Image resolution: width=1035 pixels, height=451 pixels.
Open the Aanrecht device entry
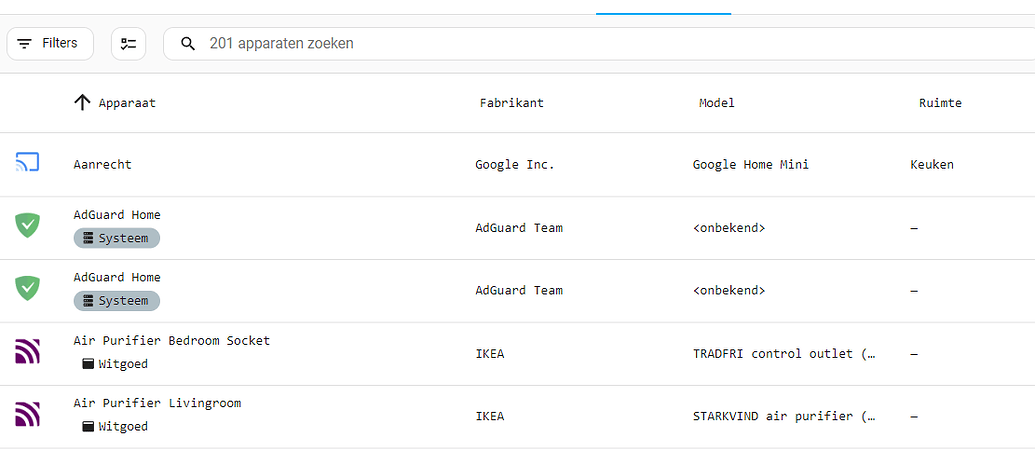click(102, 164)
